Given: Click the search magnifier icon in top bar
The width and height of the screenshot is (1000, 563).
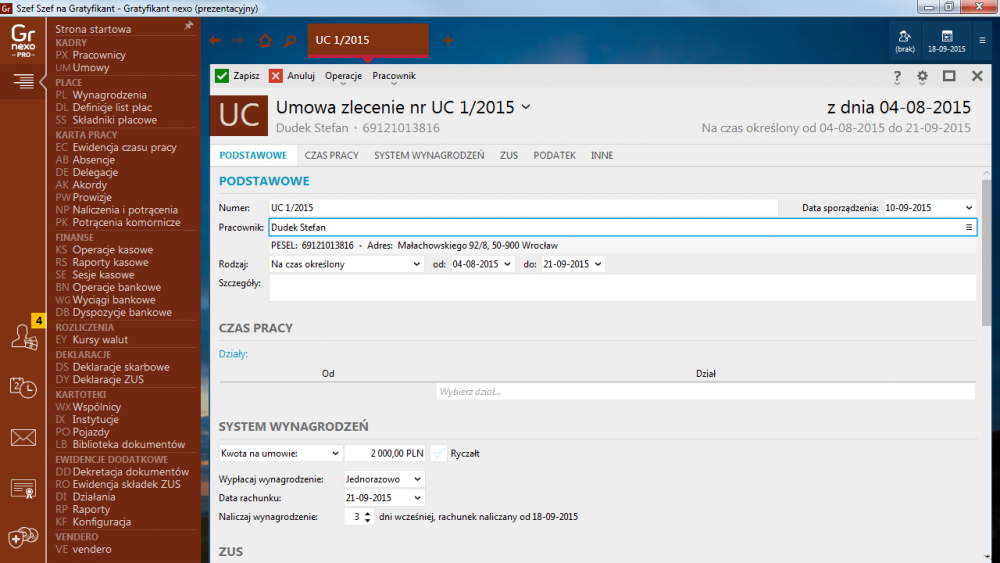Looking at the screenshot, I should coord(289,41).
